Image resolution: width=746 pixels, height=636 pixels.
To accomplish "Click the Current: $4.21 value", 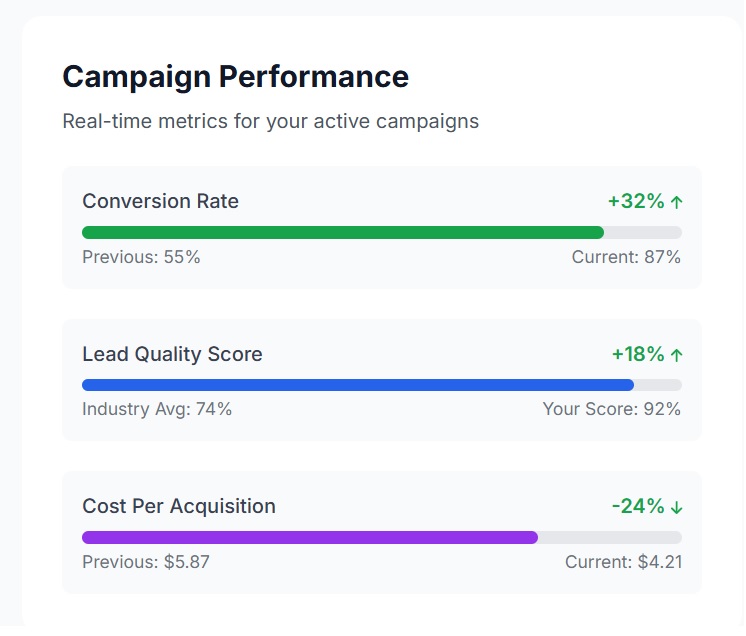I will (623, 562).
